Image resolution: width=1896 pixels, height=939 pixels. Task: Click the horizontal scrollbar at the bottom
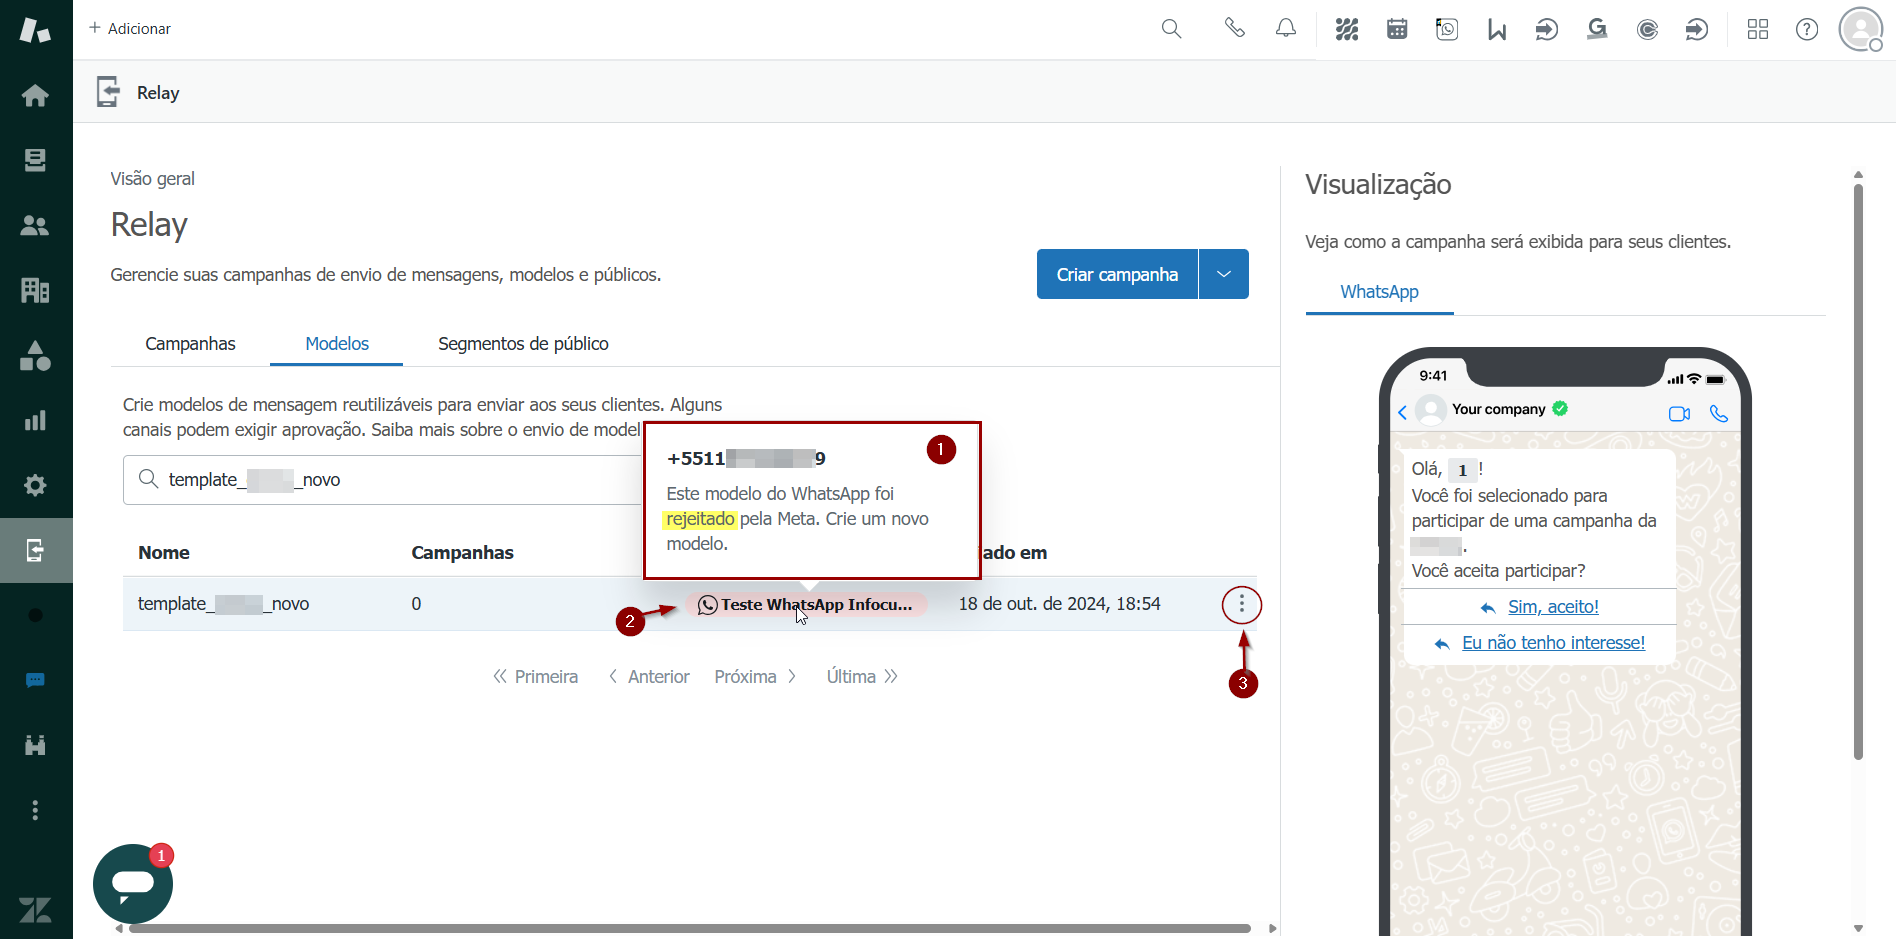coord(690,928)
